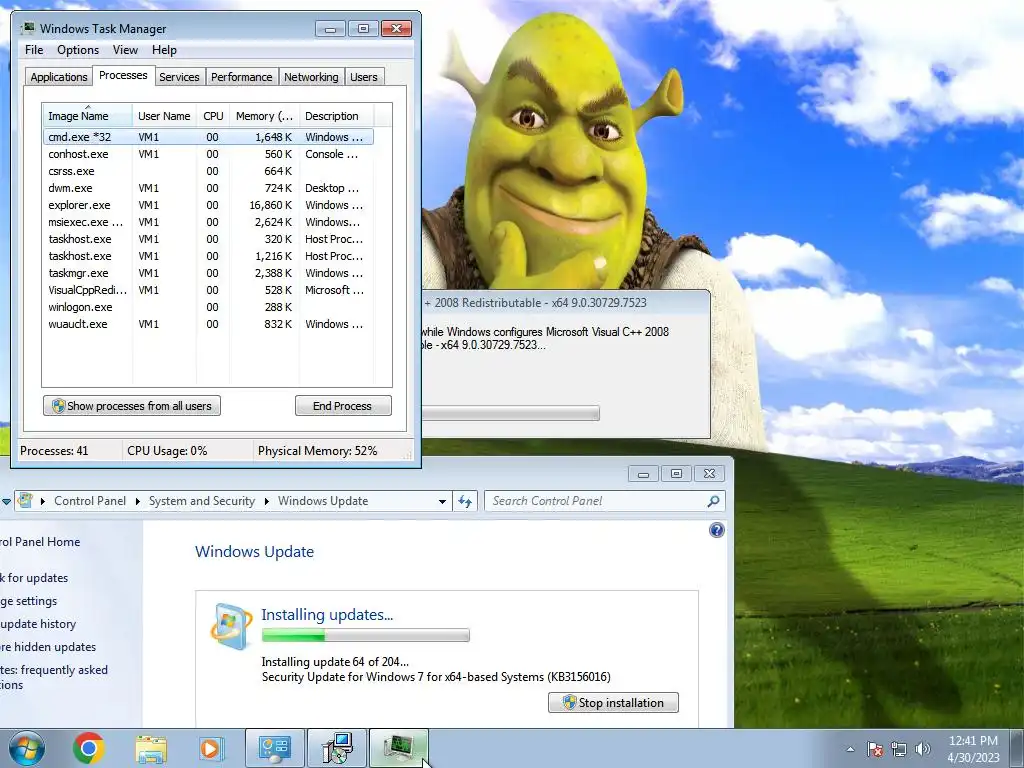Switch to the Networking tab
Viewport: 1024px width, 768px height.
(311, 77)
